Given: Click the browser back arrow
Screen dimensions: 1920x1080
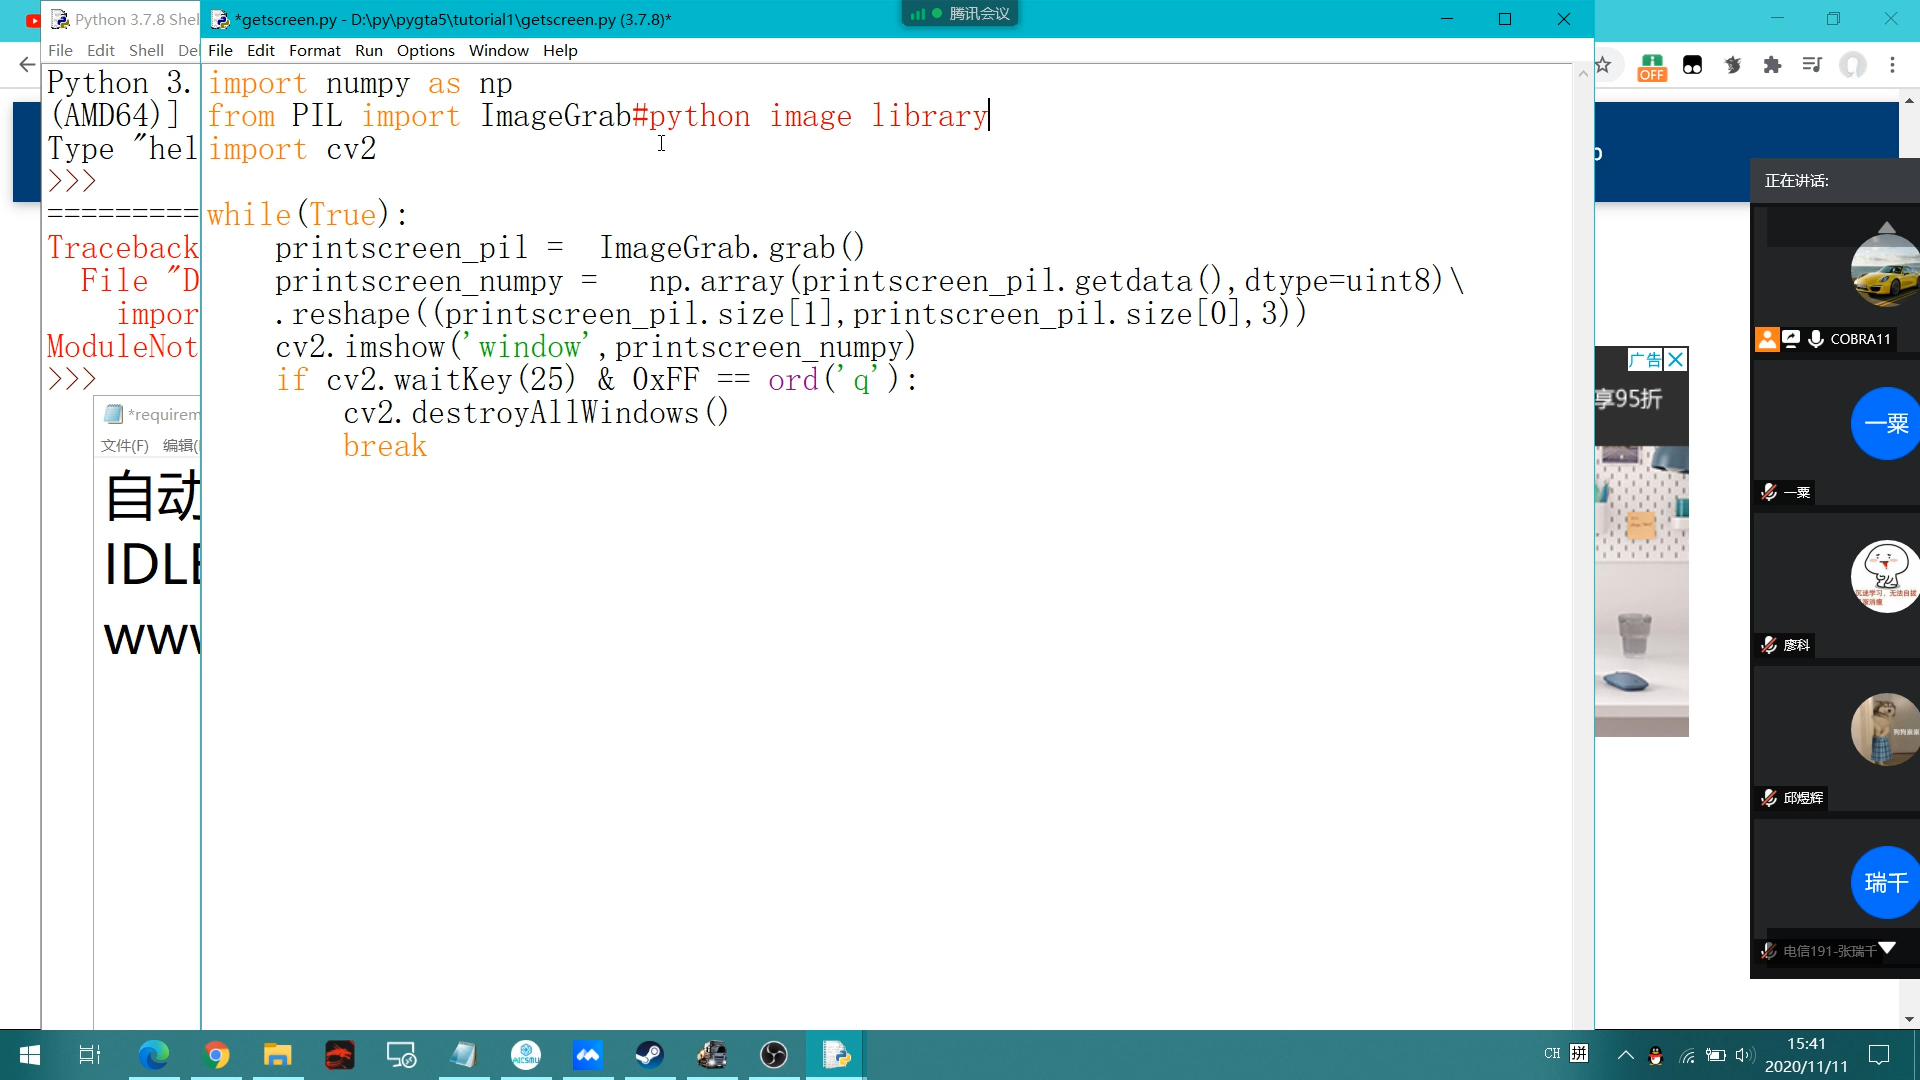Looking at the screenshot, I should coord(27,65).
